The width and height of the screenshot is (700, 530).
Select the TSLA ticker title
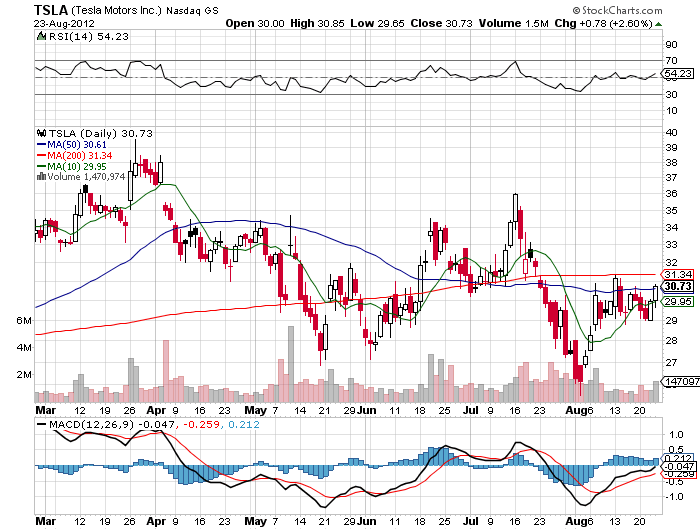pyautogui.click(x=51, y=10)
